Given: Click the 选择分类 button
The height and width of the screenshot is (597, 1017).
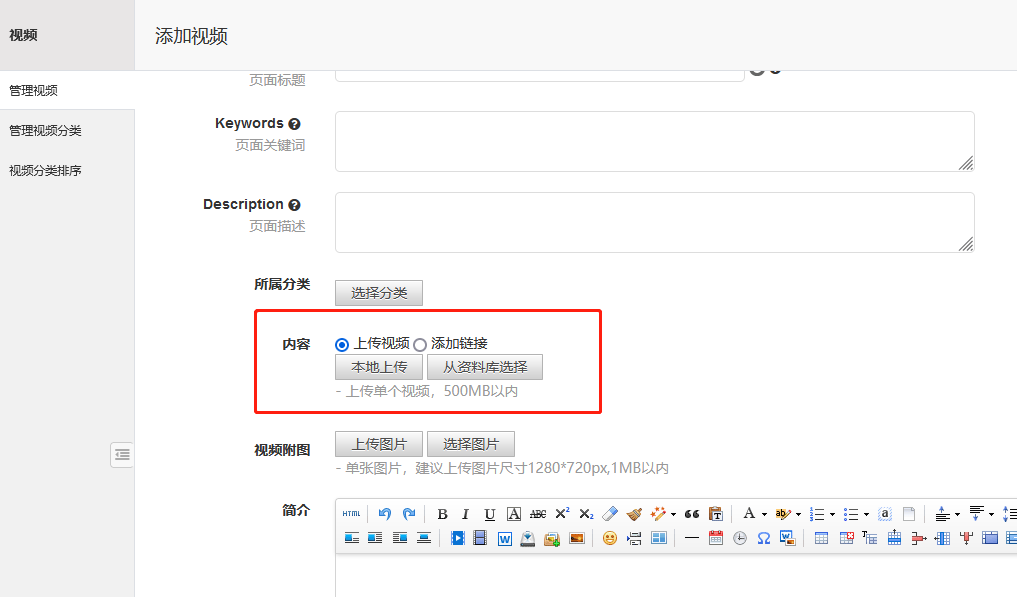Looking at the screenshot, I should click(x=378, y=293).
